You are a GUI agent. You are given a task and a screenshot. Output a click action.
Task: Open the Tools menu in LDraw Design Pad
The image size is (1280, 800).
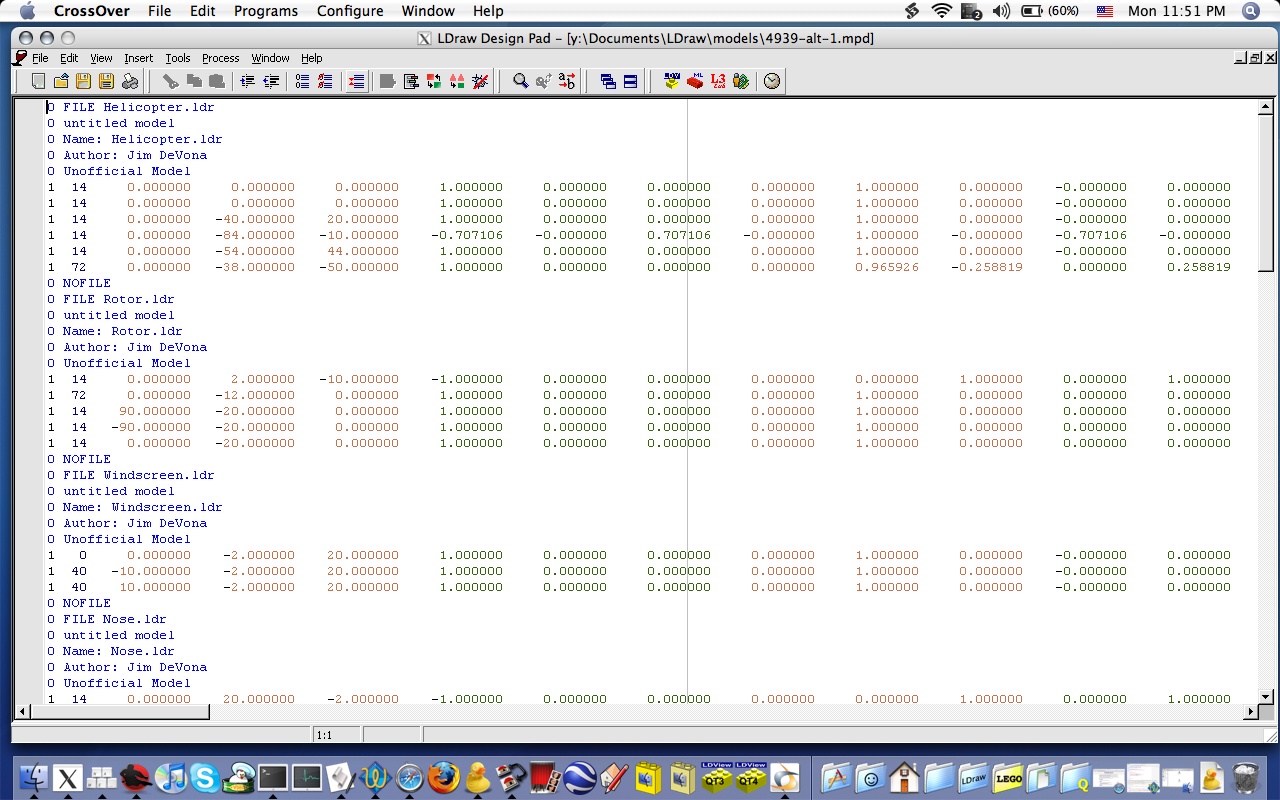coord(178,58)
